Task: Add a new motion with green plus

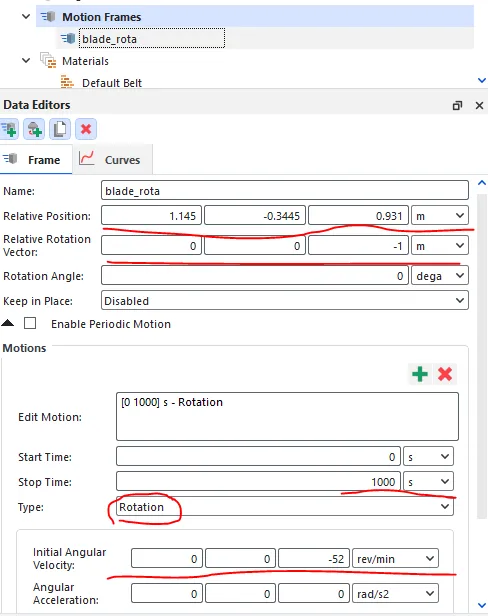Action: point(420,374)
